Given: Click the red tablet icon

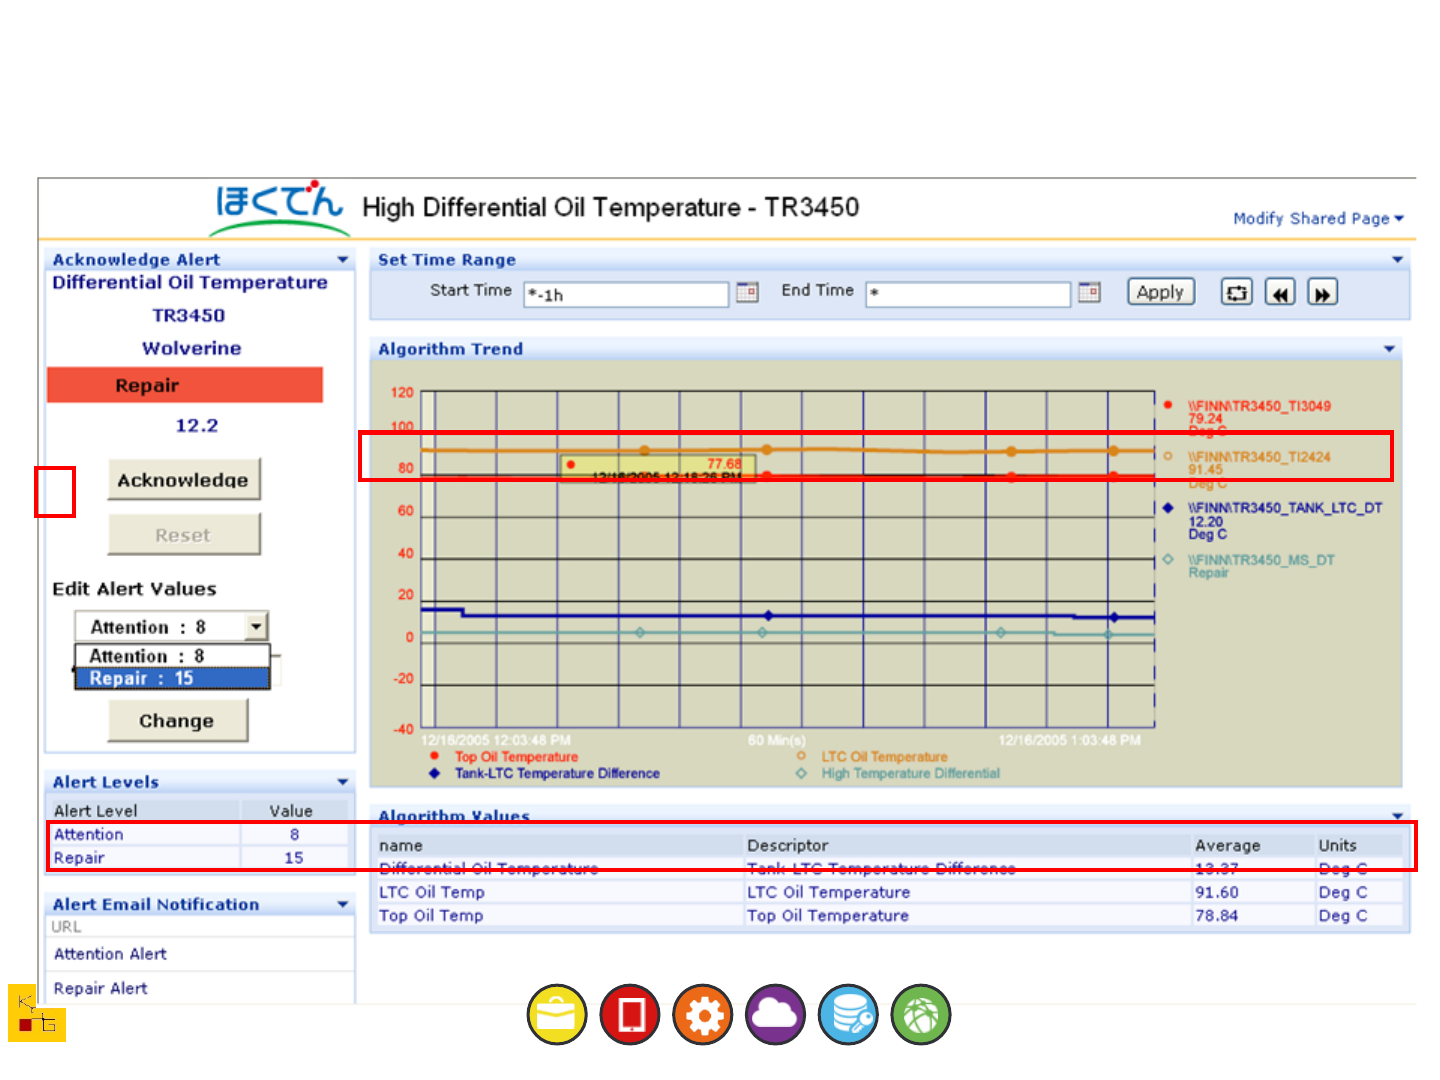Looking at the screenshot, I should pyautogui.click(x=630, y=1015).
